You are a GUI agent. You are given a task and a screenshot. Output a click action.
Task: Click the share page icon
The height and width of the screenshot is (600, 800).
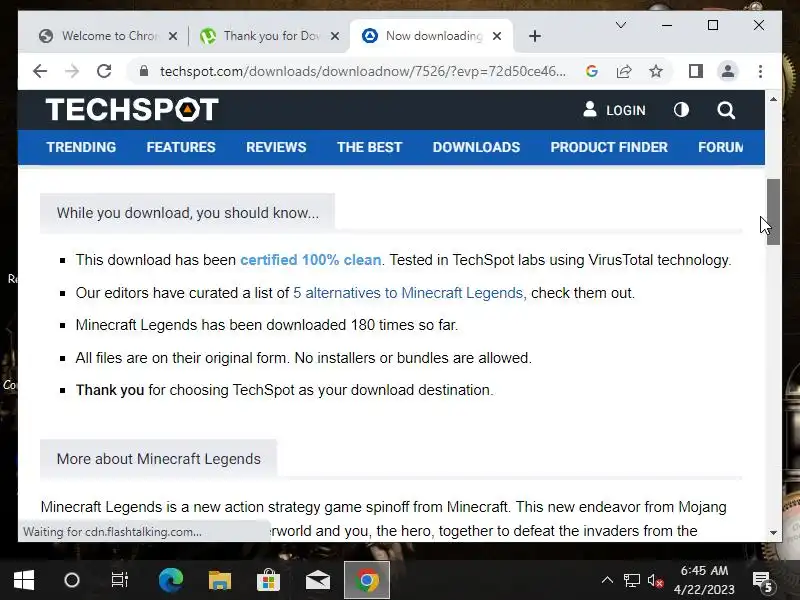click(624, 71)
